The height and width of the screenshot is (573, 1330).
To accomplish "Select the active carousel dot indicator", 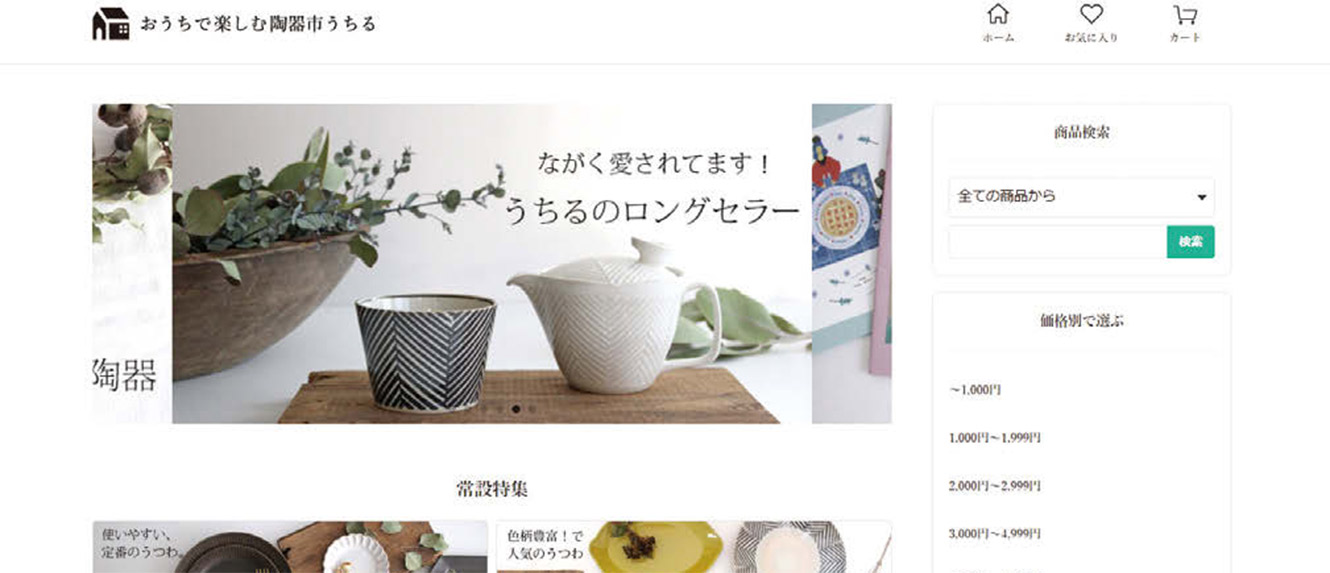I will (x=516, y=409).
